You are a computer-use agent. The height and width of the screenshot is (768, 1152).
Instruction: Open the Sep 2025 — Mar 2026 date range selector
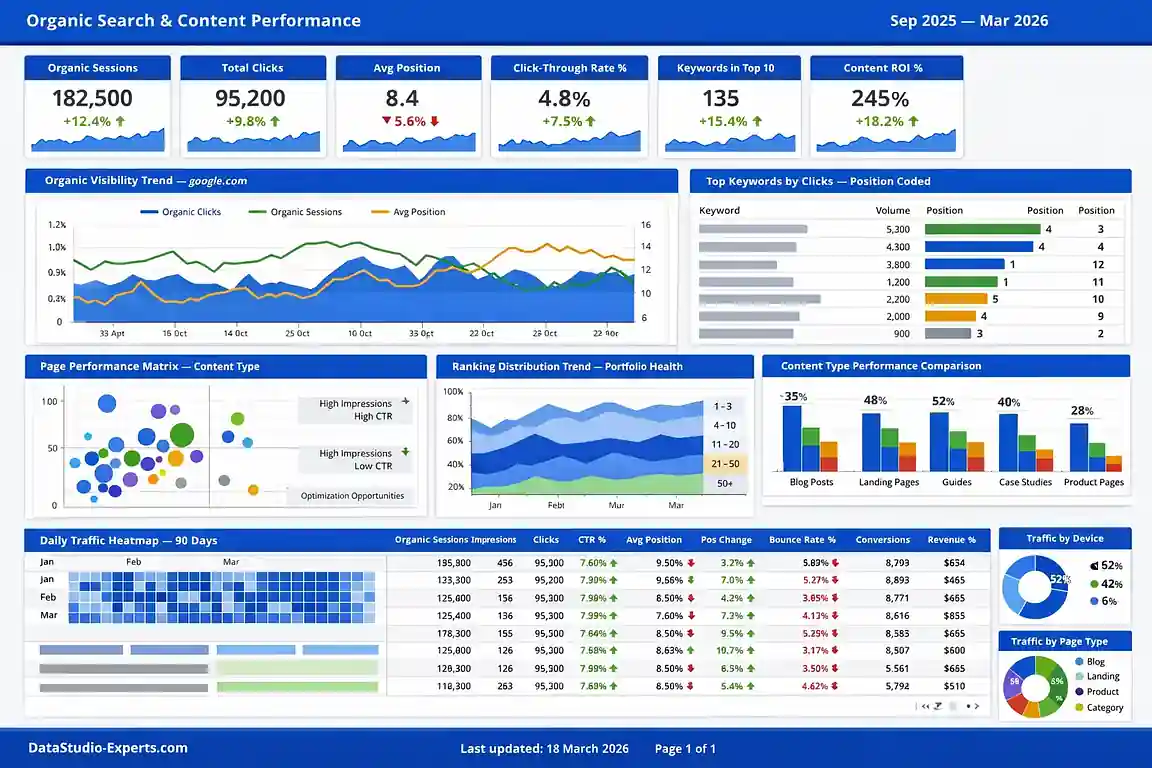click(970, 20)
